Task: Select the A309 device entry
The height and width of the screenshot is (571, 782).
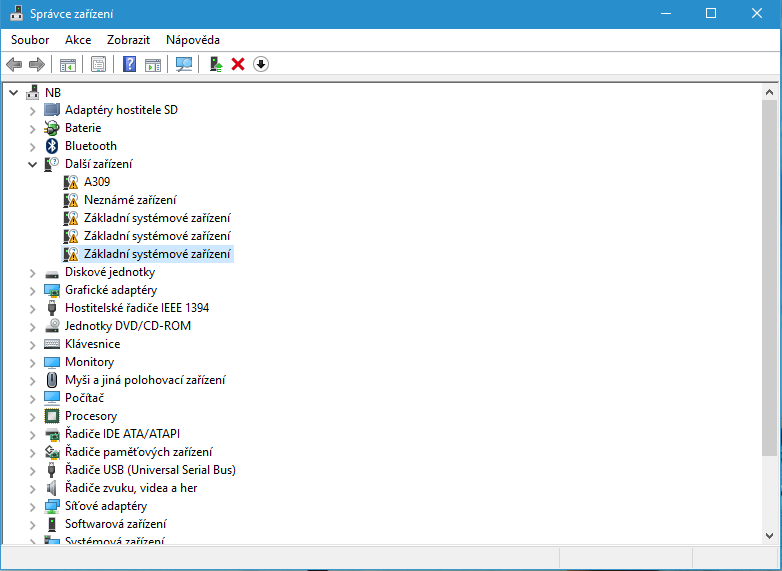Action: tap(97, 182)
